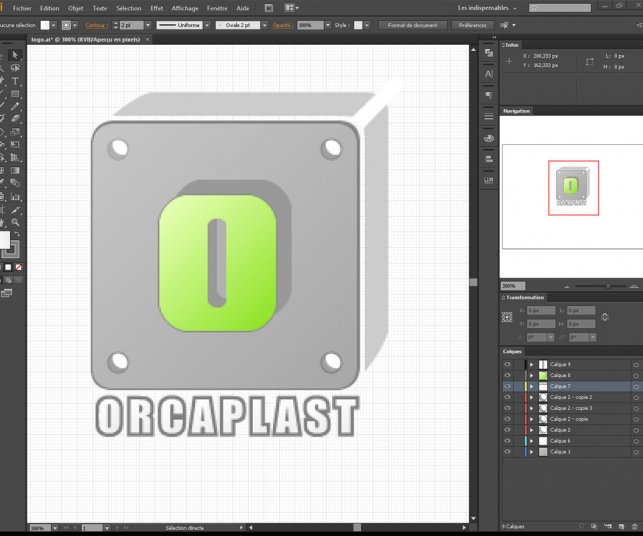Expand Calque 8 layer contents
Viewport: 643px width, 536px height.
(x=531, y=375)
